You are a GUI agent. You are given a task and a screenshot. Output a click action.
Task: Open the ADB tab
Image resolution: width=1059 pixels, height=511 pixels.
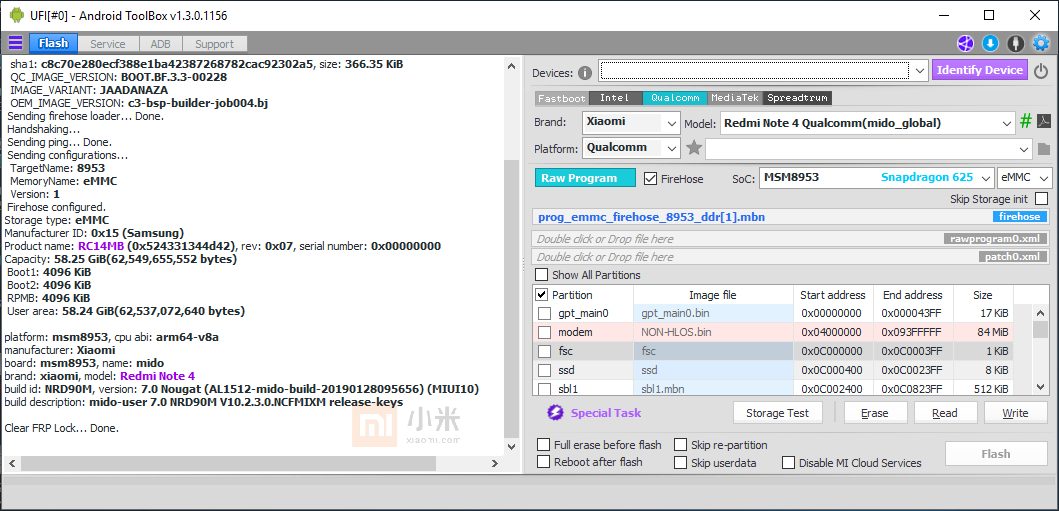pyautogui.click(x=161, y=44)
